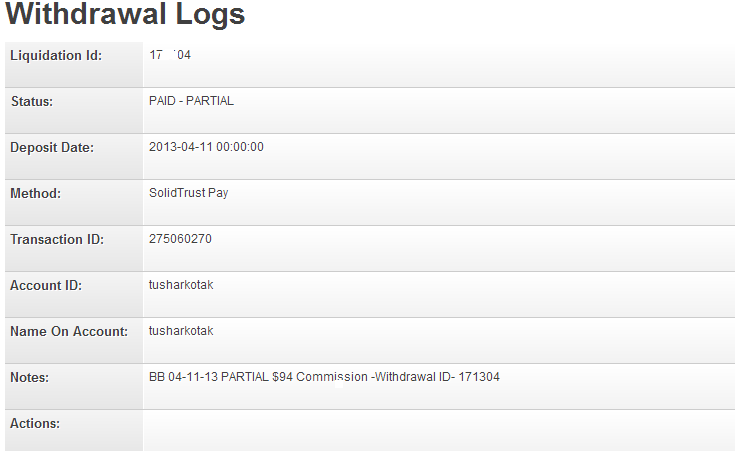This screenshot has height=451, width=752.
Task: Click the Deposit Date label
Action: 52,147
